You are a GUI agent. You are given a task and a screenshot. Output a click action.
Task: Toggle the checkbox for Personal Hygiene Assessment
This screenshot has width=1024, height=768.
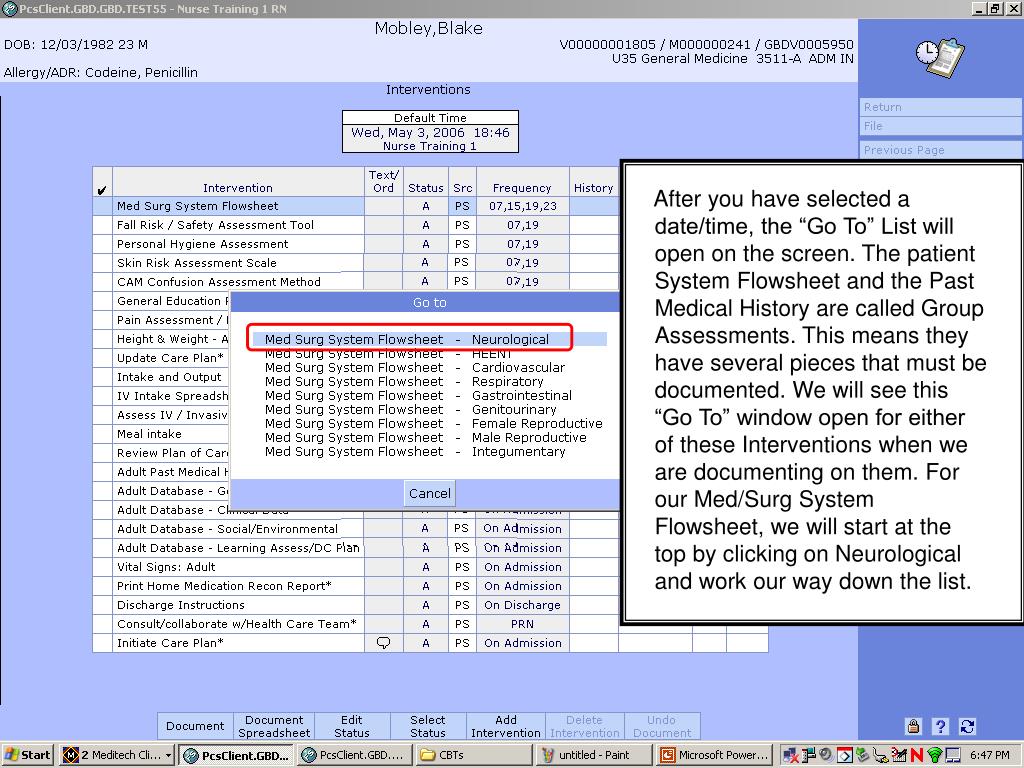[103, 244]
